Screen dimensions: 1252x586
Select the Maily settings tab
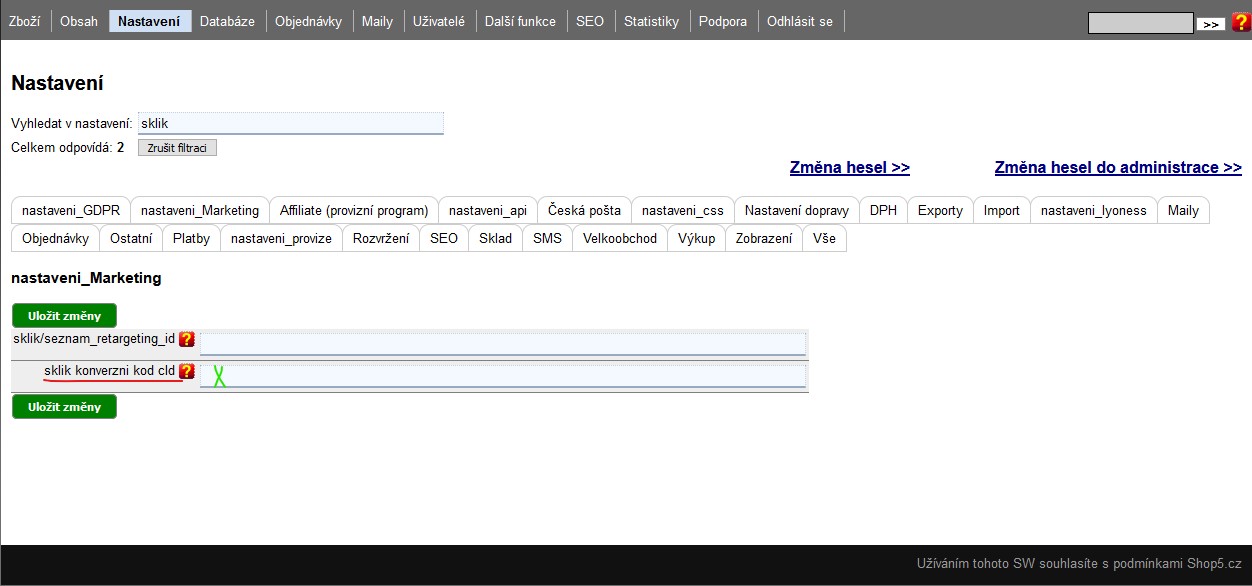coord(1184,210)
